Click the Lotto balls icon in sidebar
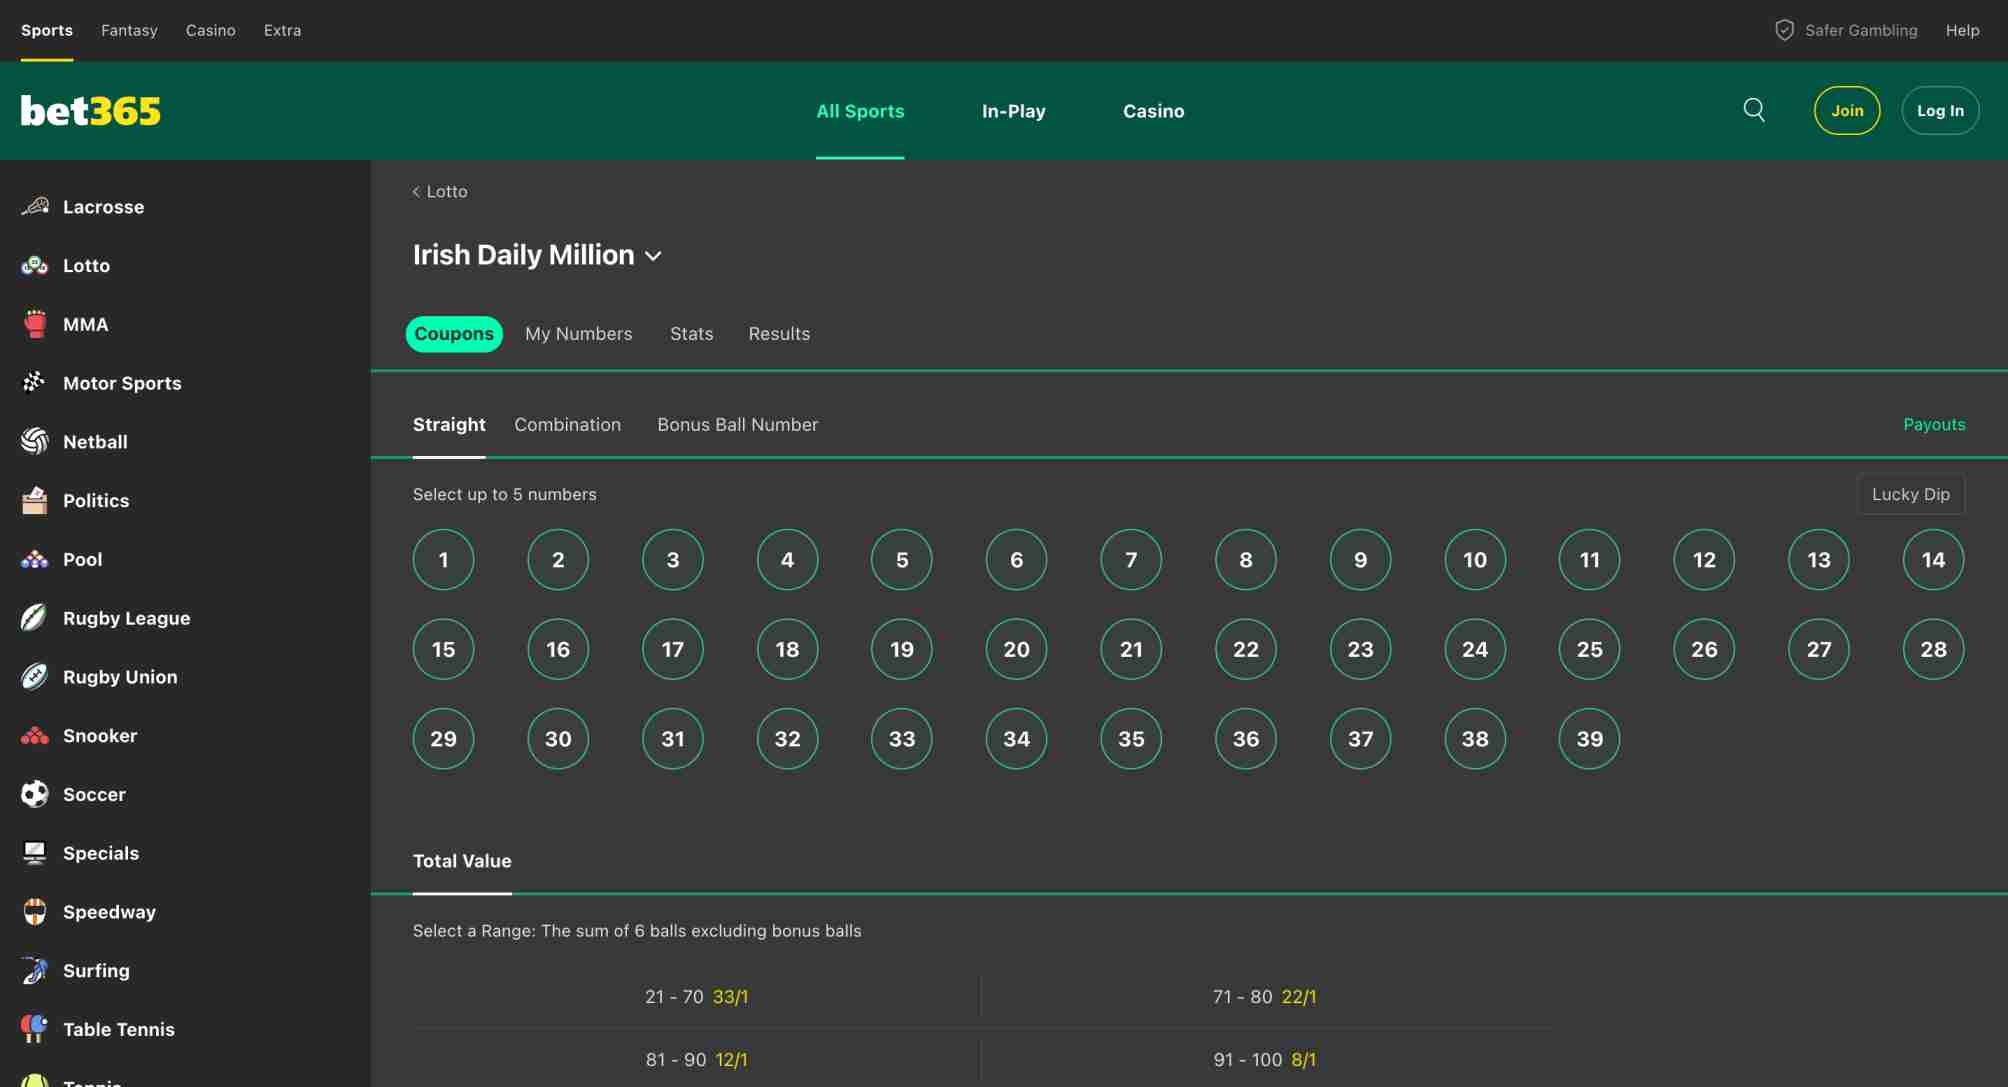Screen dimensions: 2008x1087 [x=35, y=265]
